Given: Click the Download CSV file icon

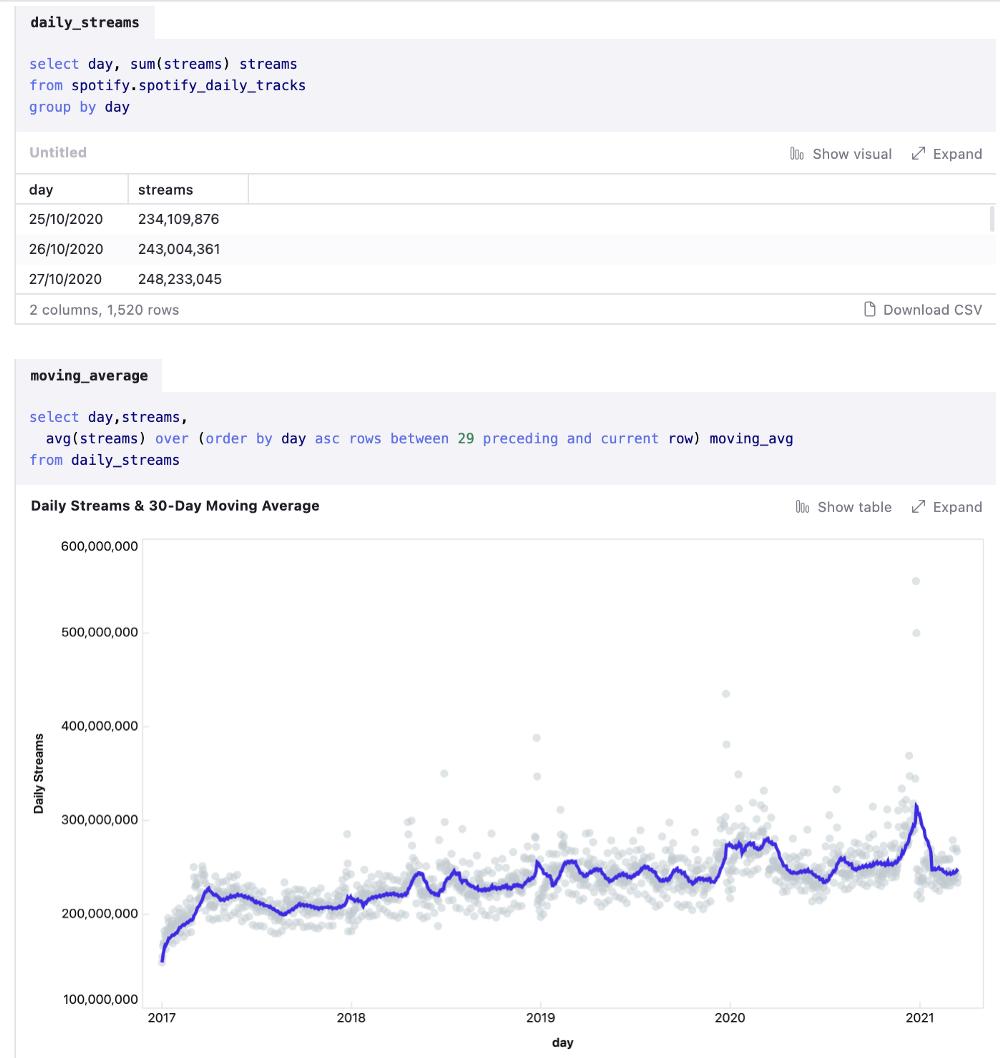Looking at the screenshot, I should pos(870,310).
